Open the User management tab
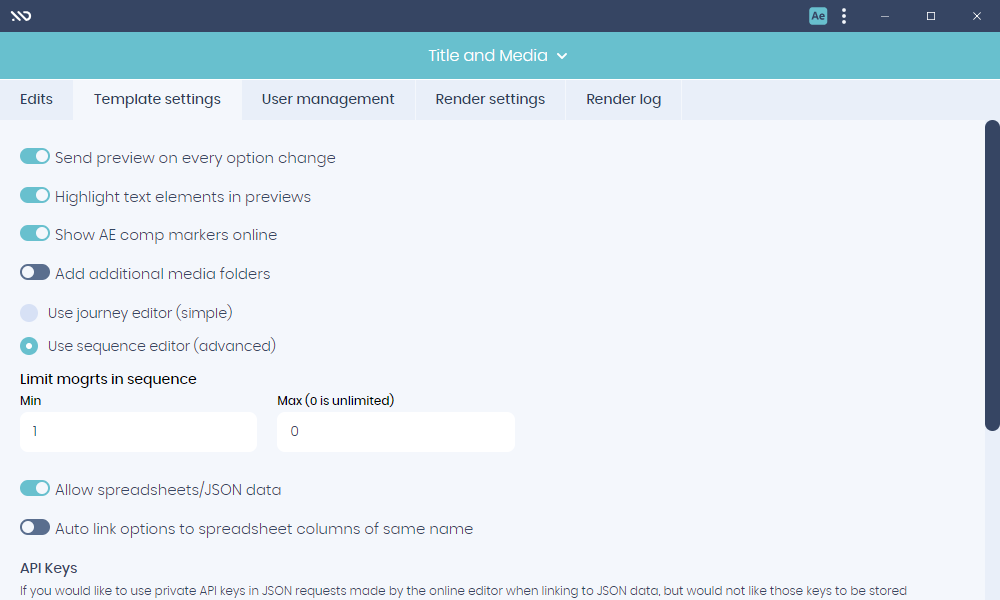Screen dimensions: 1000x600 [328, 99]
